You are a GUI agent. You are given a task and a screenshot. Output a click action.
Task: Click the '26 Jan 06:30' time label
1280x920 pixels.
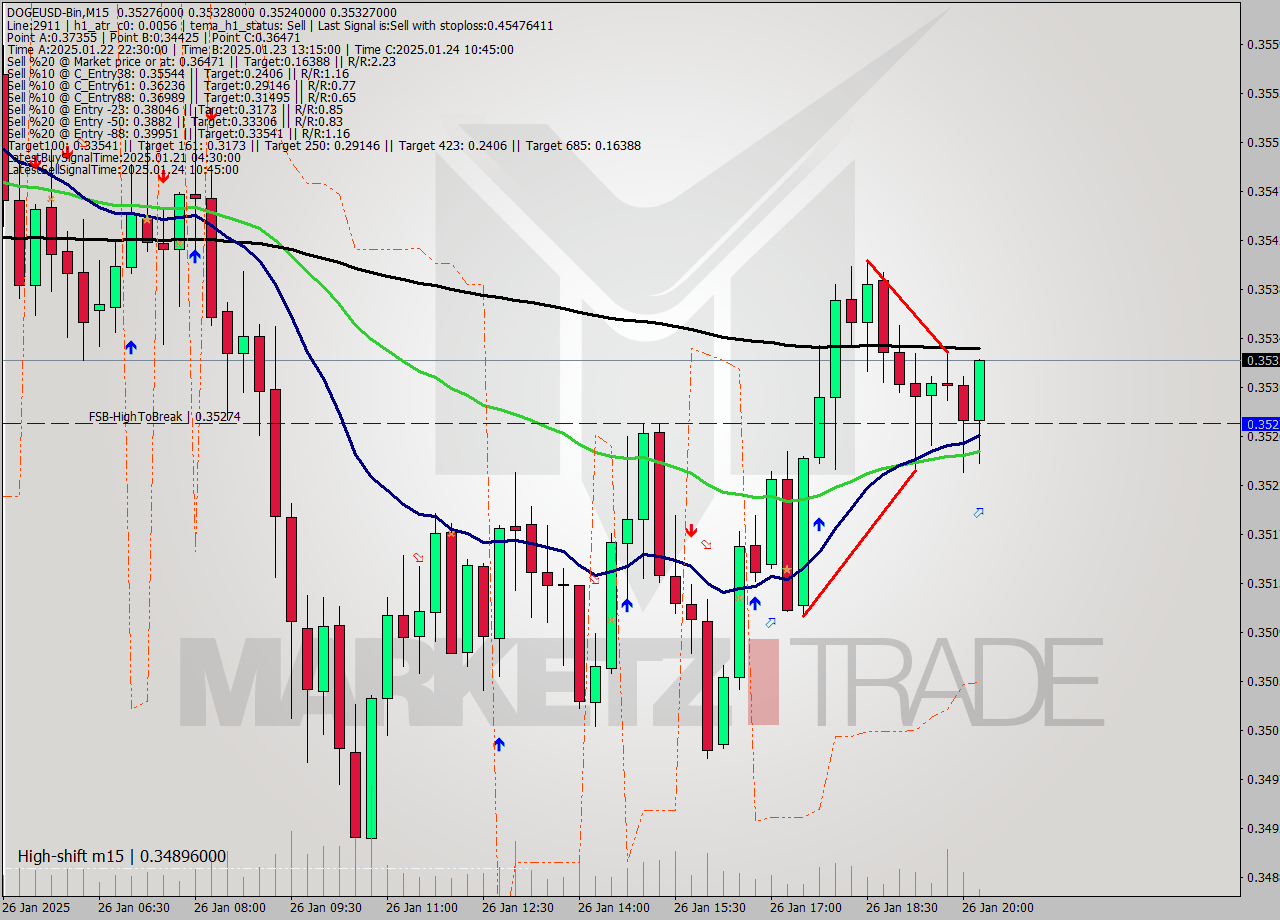[134, 907]
